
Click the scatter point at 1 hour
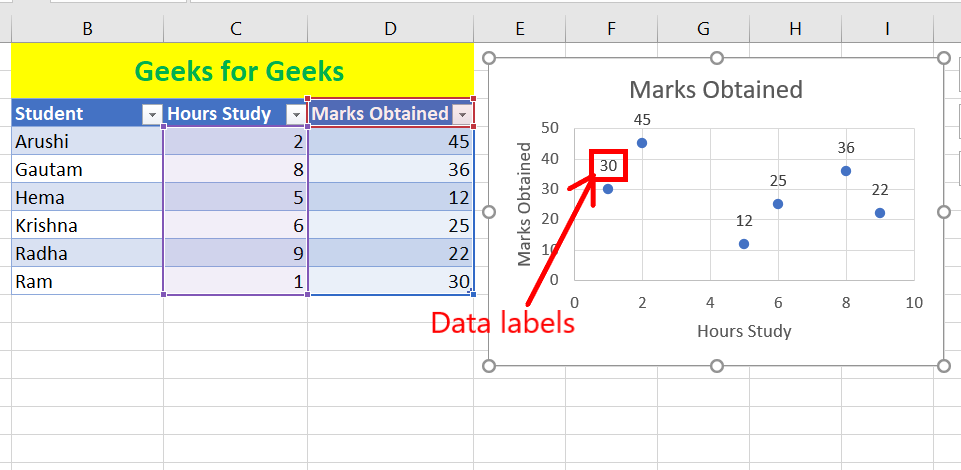click(608, 189)
